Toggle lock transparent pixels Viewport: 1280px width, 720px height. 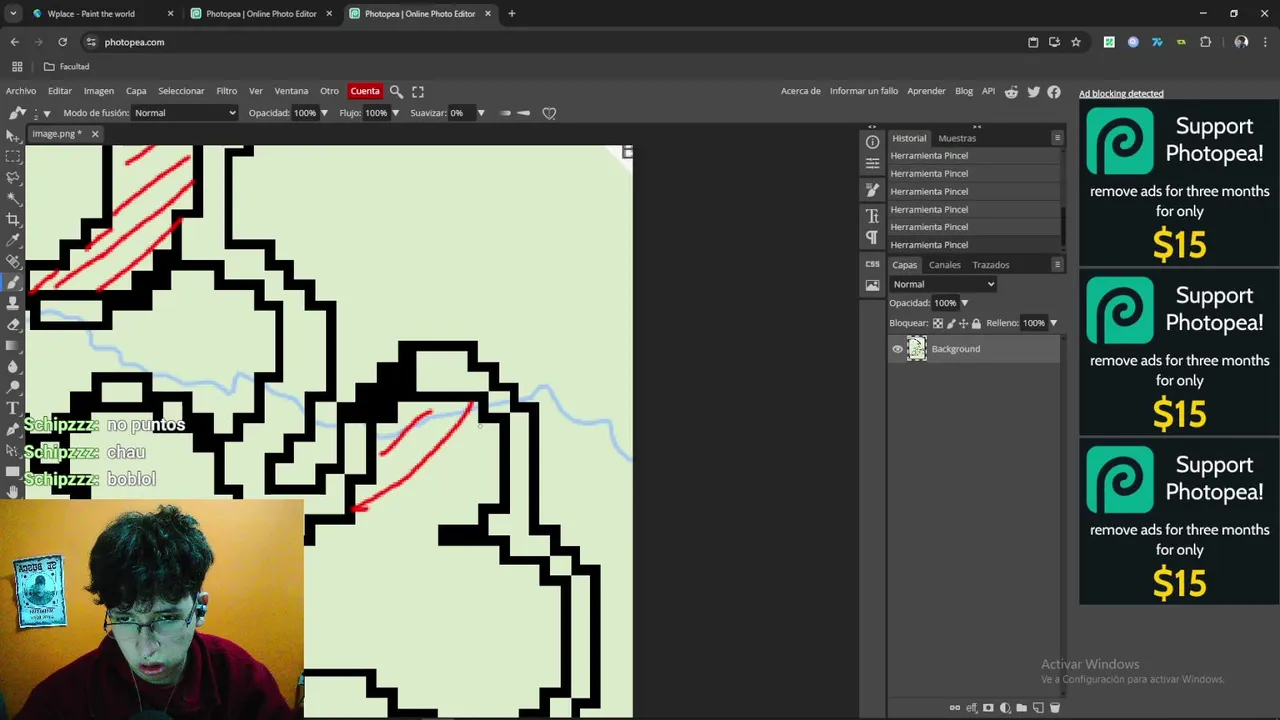coord(937,323)
